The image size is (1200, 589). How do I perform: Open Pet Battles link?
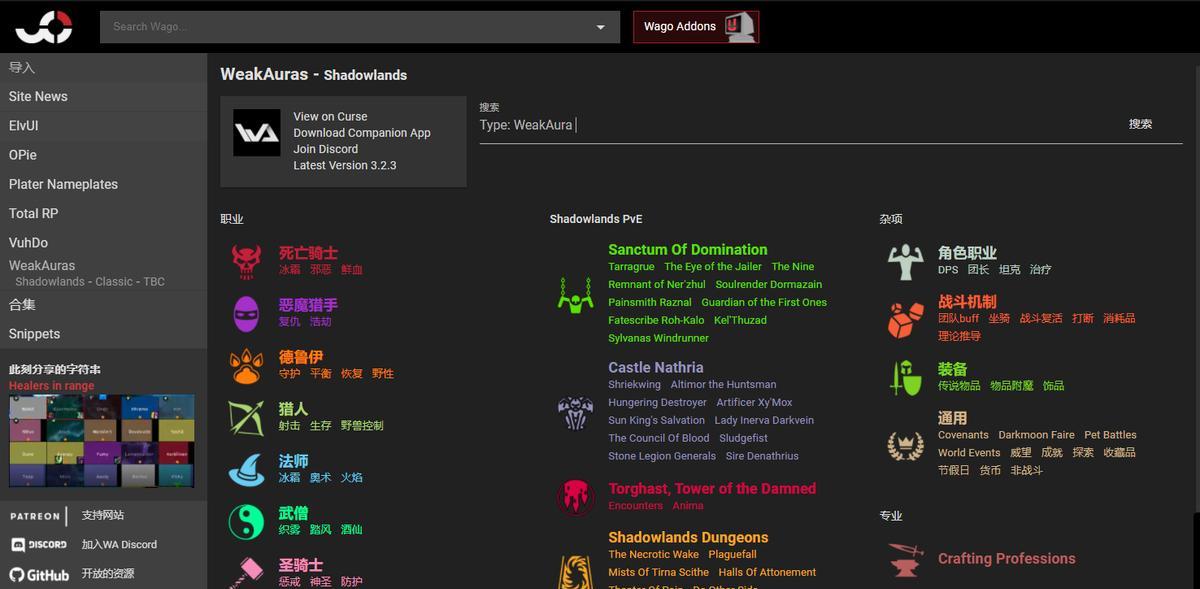[x=1110, y=435]
